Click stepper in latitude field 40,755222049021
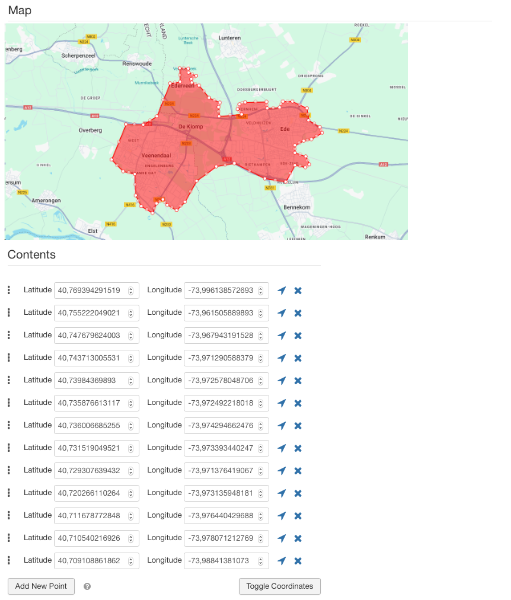This screenshot has height=600, width=511. click(131, 313)
